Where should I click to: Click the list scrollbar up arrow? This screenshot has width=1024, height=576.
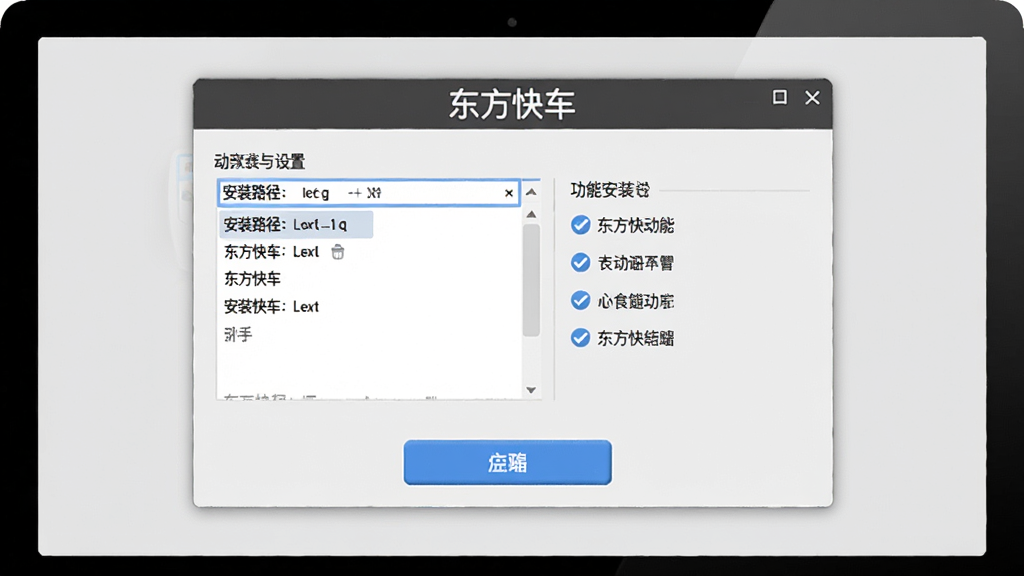tap(532, 214)
